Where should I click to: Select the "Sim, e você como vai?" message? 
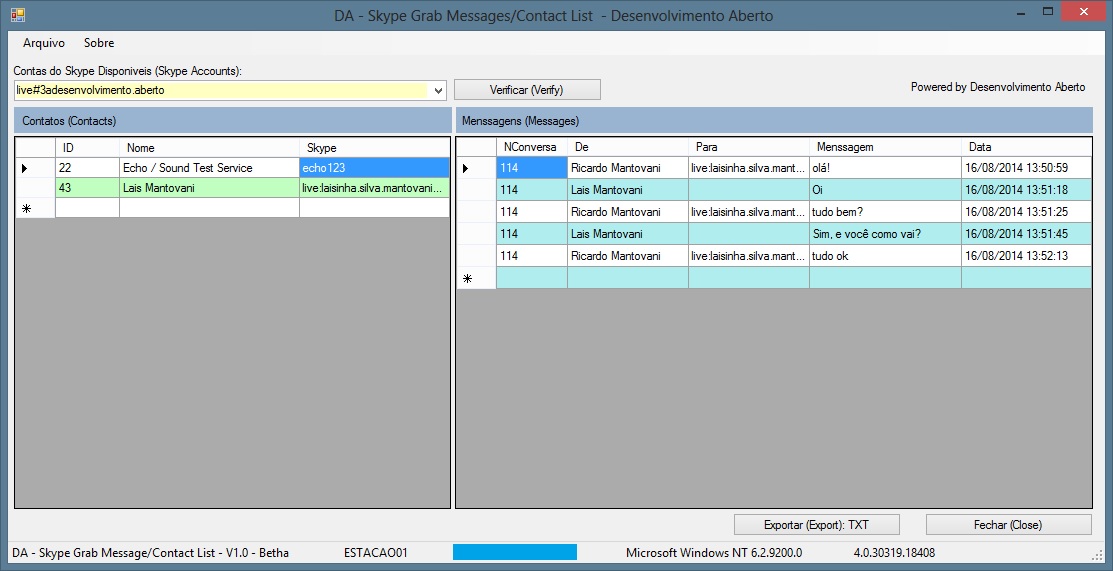(x=884, y=234)
